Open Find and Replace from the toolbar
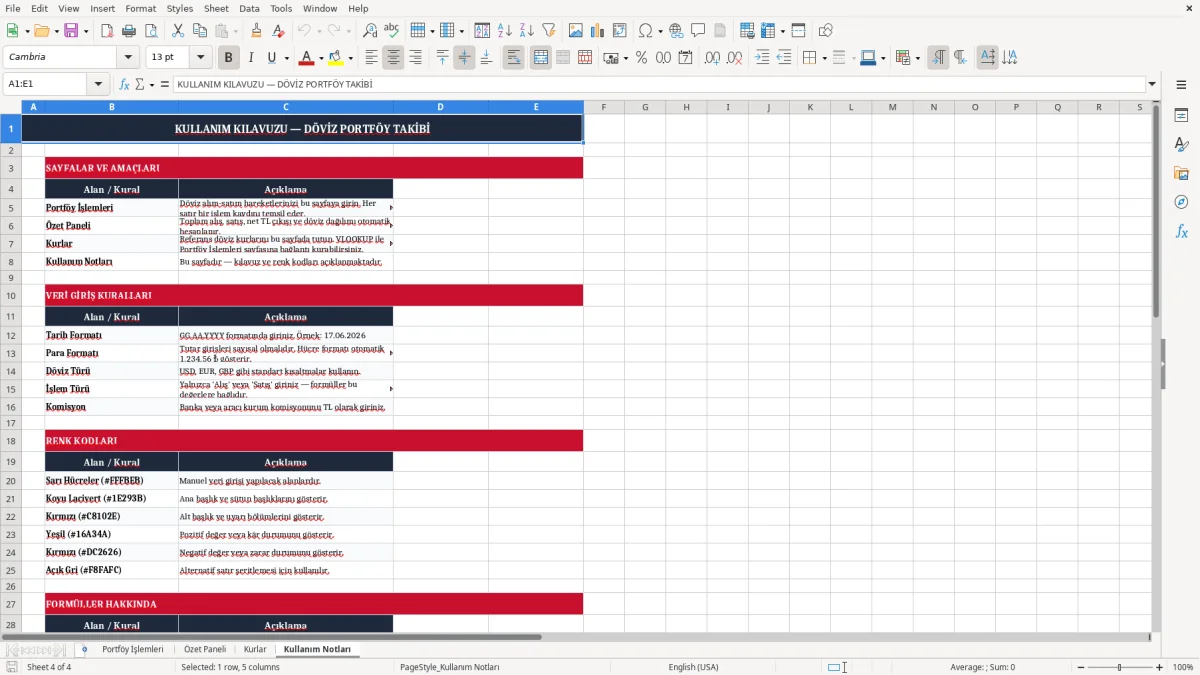 click(370, 31)
